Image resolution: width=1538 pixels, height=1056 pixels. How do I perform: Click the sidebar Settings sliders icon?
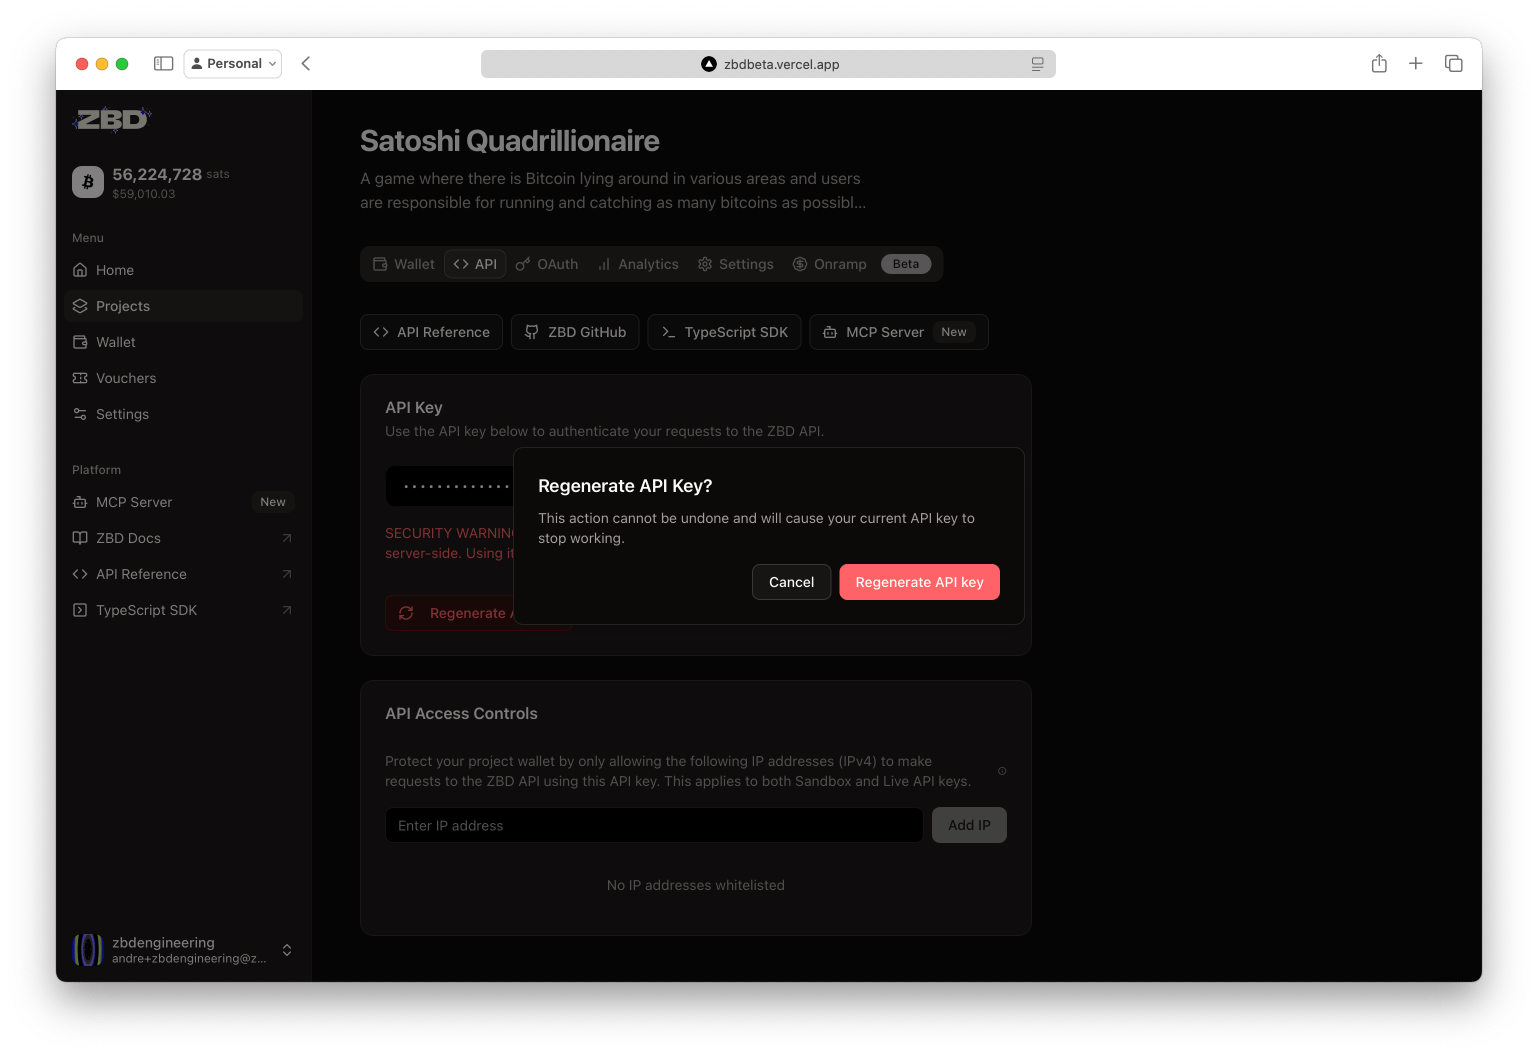pos(80,414)
